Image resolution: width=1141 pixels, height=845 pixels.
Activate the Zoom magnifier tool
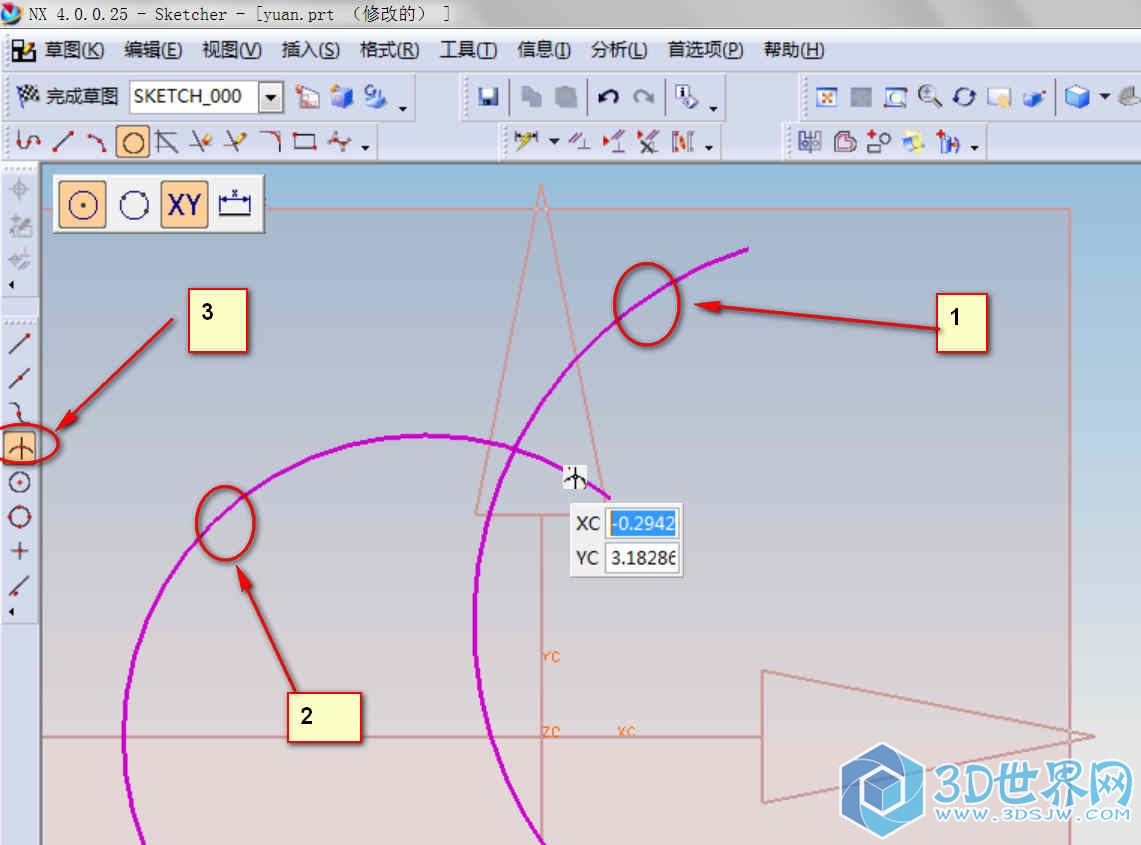[930, 97]
